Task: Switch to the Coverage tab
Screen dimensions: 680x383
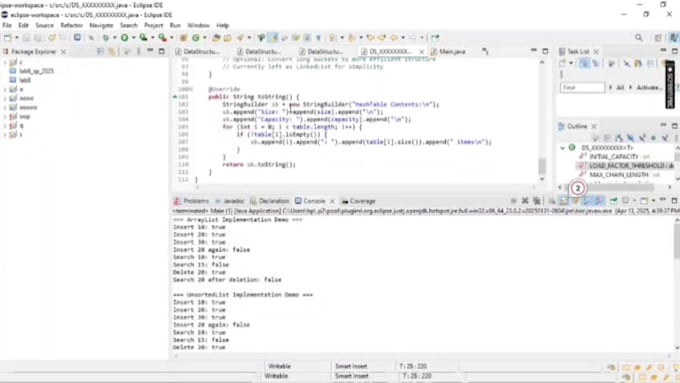Action: click(x=358, y=201)
